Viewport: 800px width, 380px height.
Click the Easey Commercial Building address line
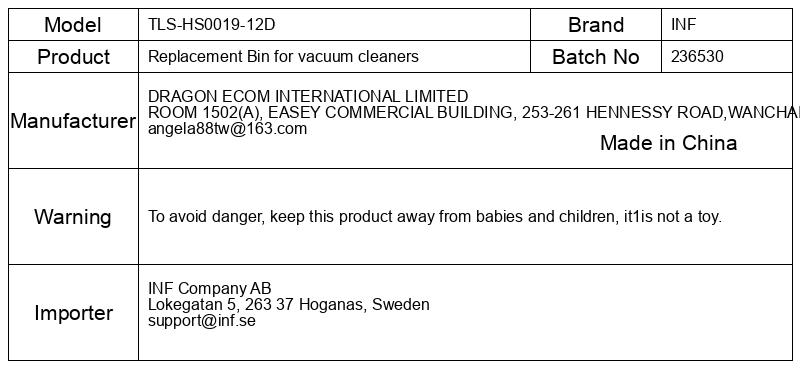pyautogui.click(x=473, y=112)
